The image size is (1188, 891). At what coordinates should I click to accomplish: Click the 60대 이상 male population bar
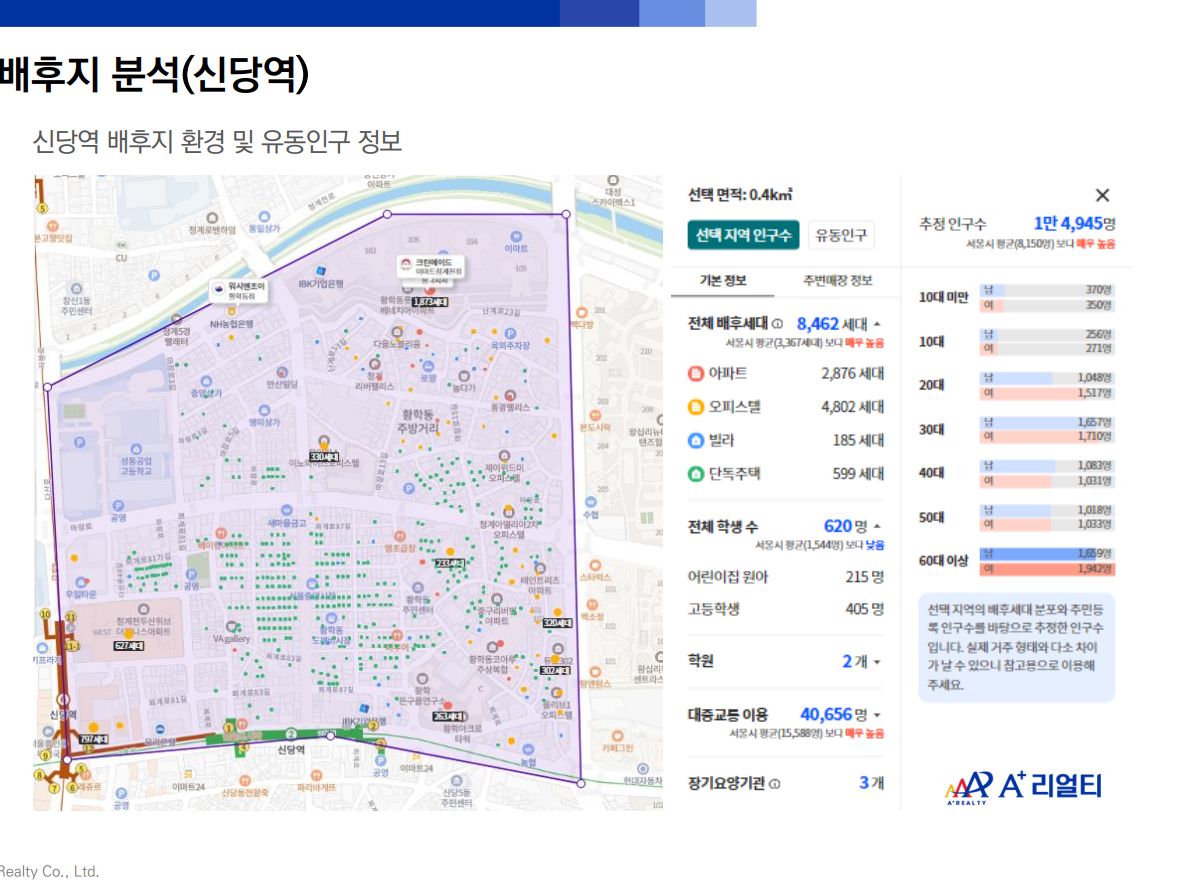pyautogui.click(x=1047, y=554)
